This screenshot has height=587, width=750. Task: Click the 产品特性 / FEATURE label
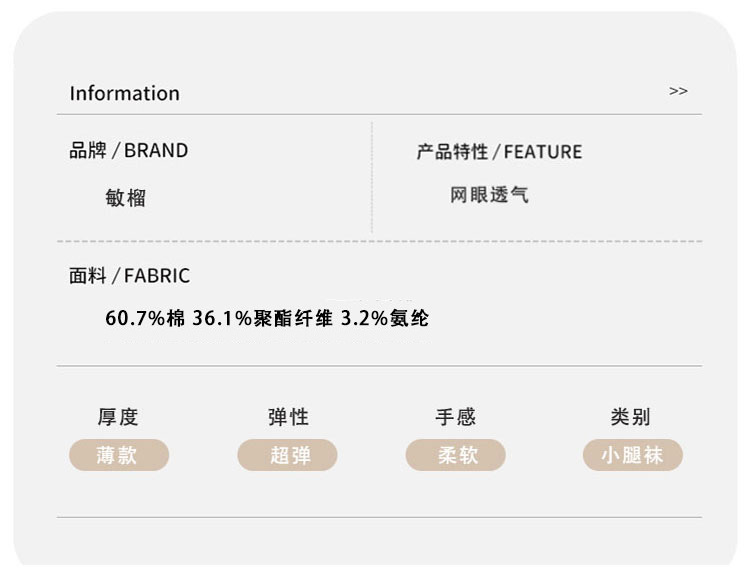click(x=499, y=152)
